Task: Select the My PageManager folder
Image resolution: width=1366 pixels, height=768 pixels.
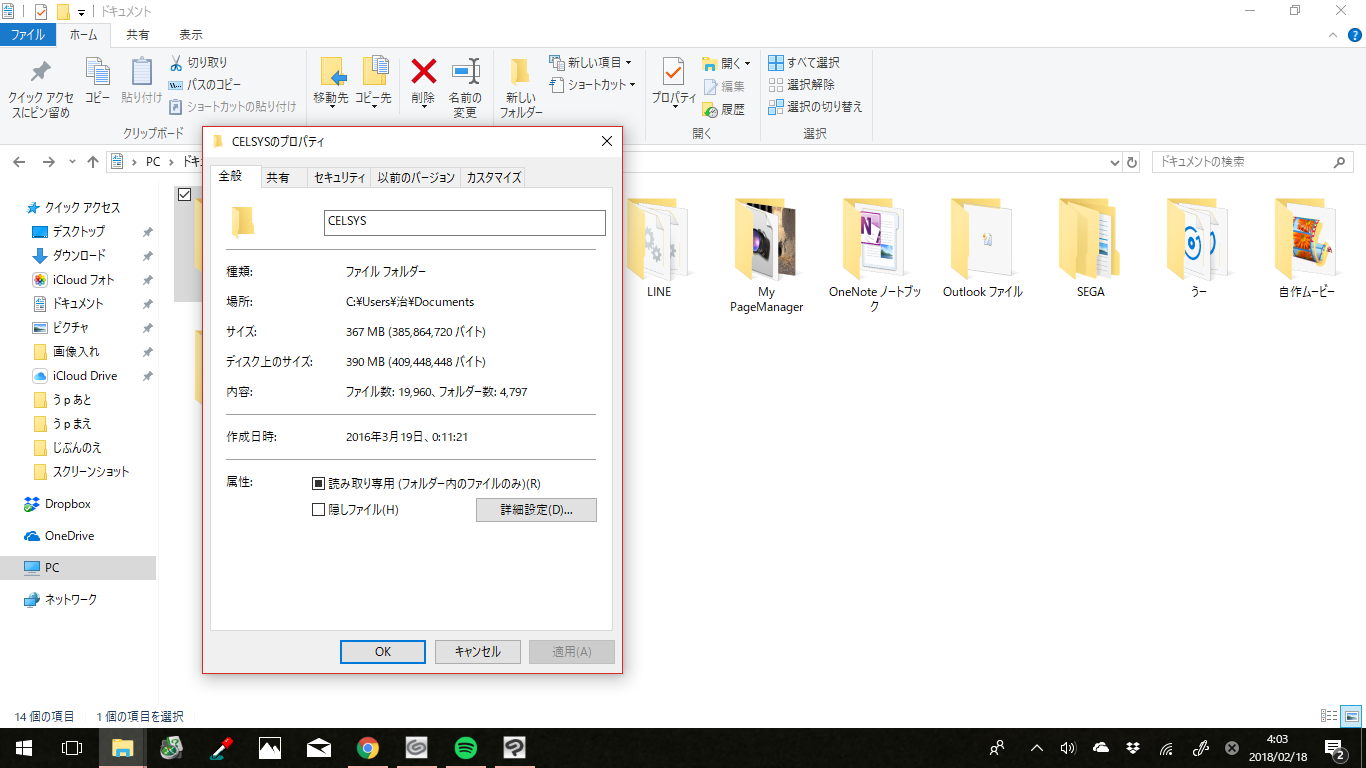Action: tap(767, 257)
